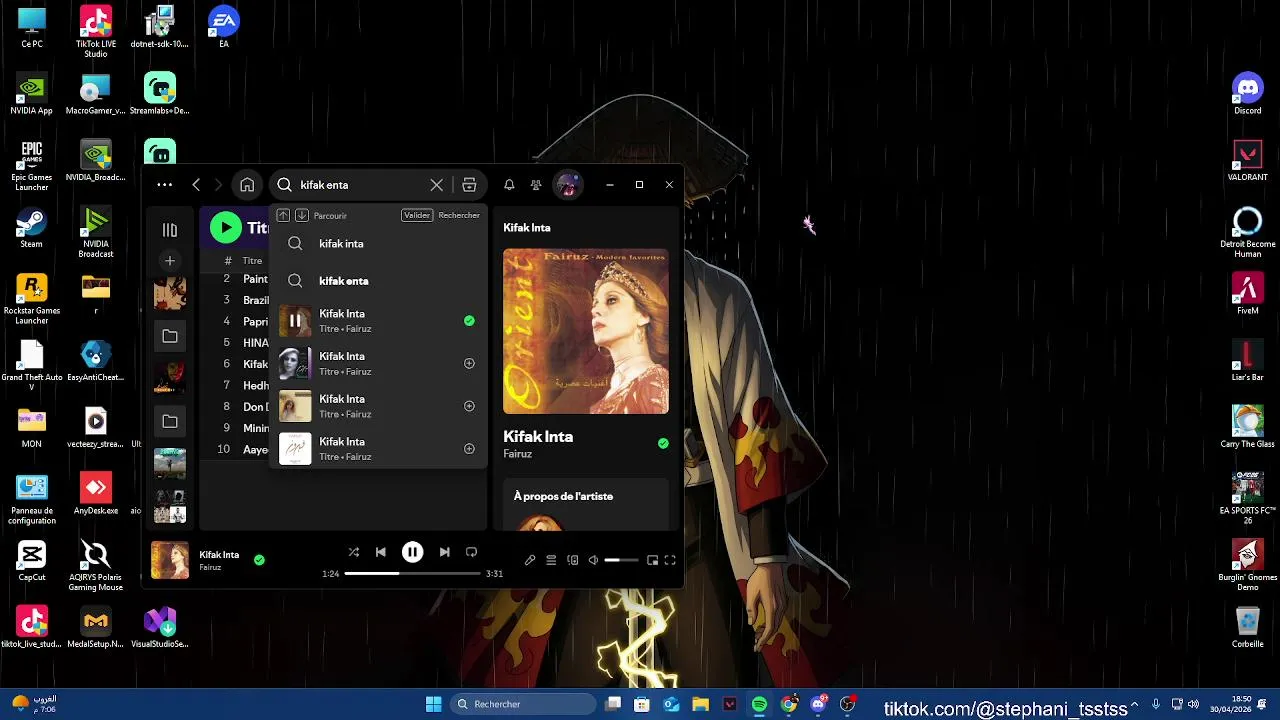Select the Corbeille recycle bin

1247,627
